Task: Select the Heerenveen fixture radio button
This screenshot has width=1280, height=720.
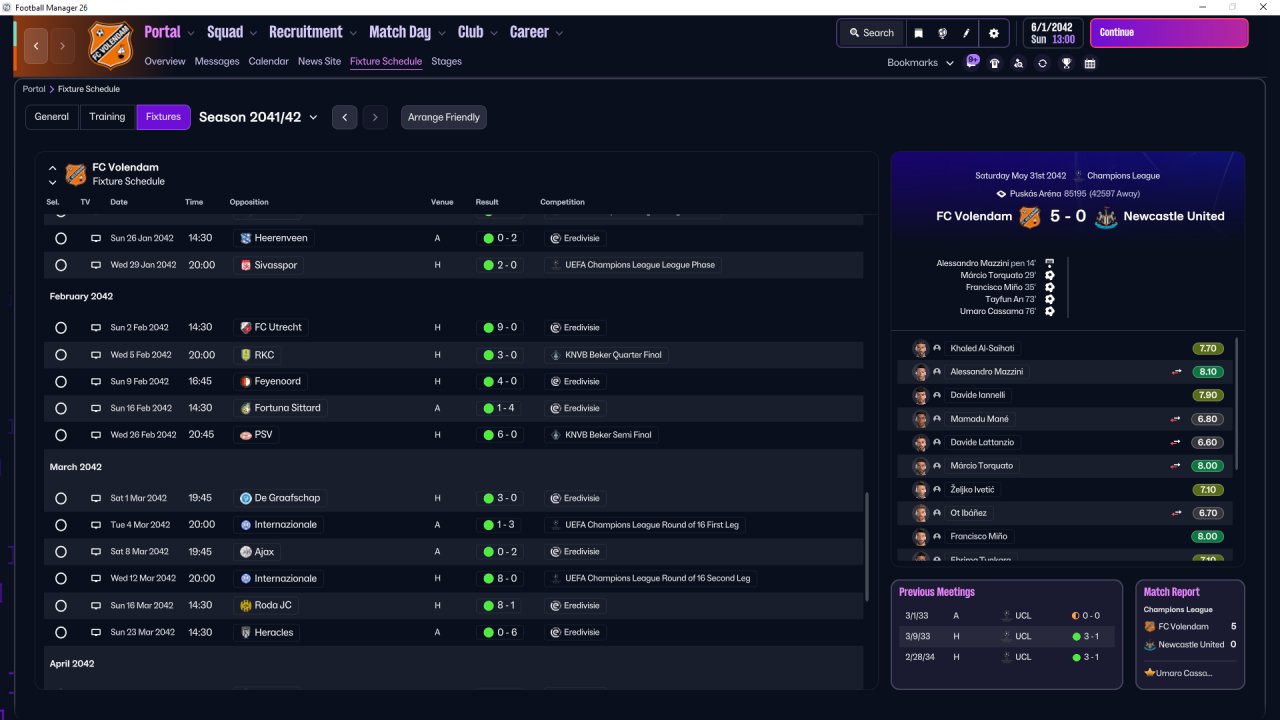Action: tap(61, 239)
